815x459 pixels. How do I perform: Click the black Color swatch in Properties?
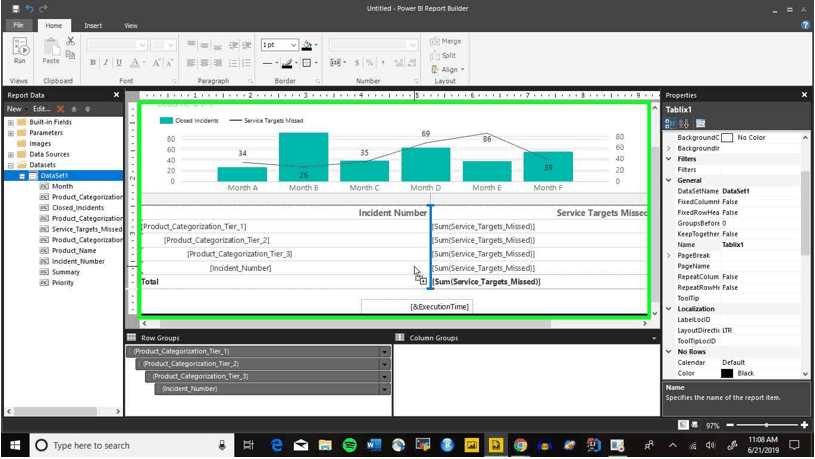pos(727,373)
